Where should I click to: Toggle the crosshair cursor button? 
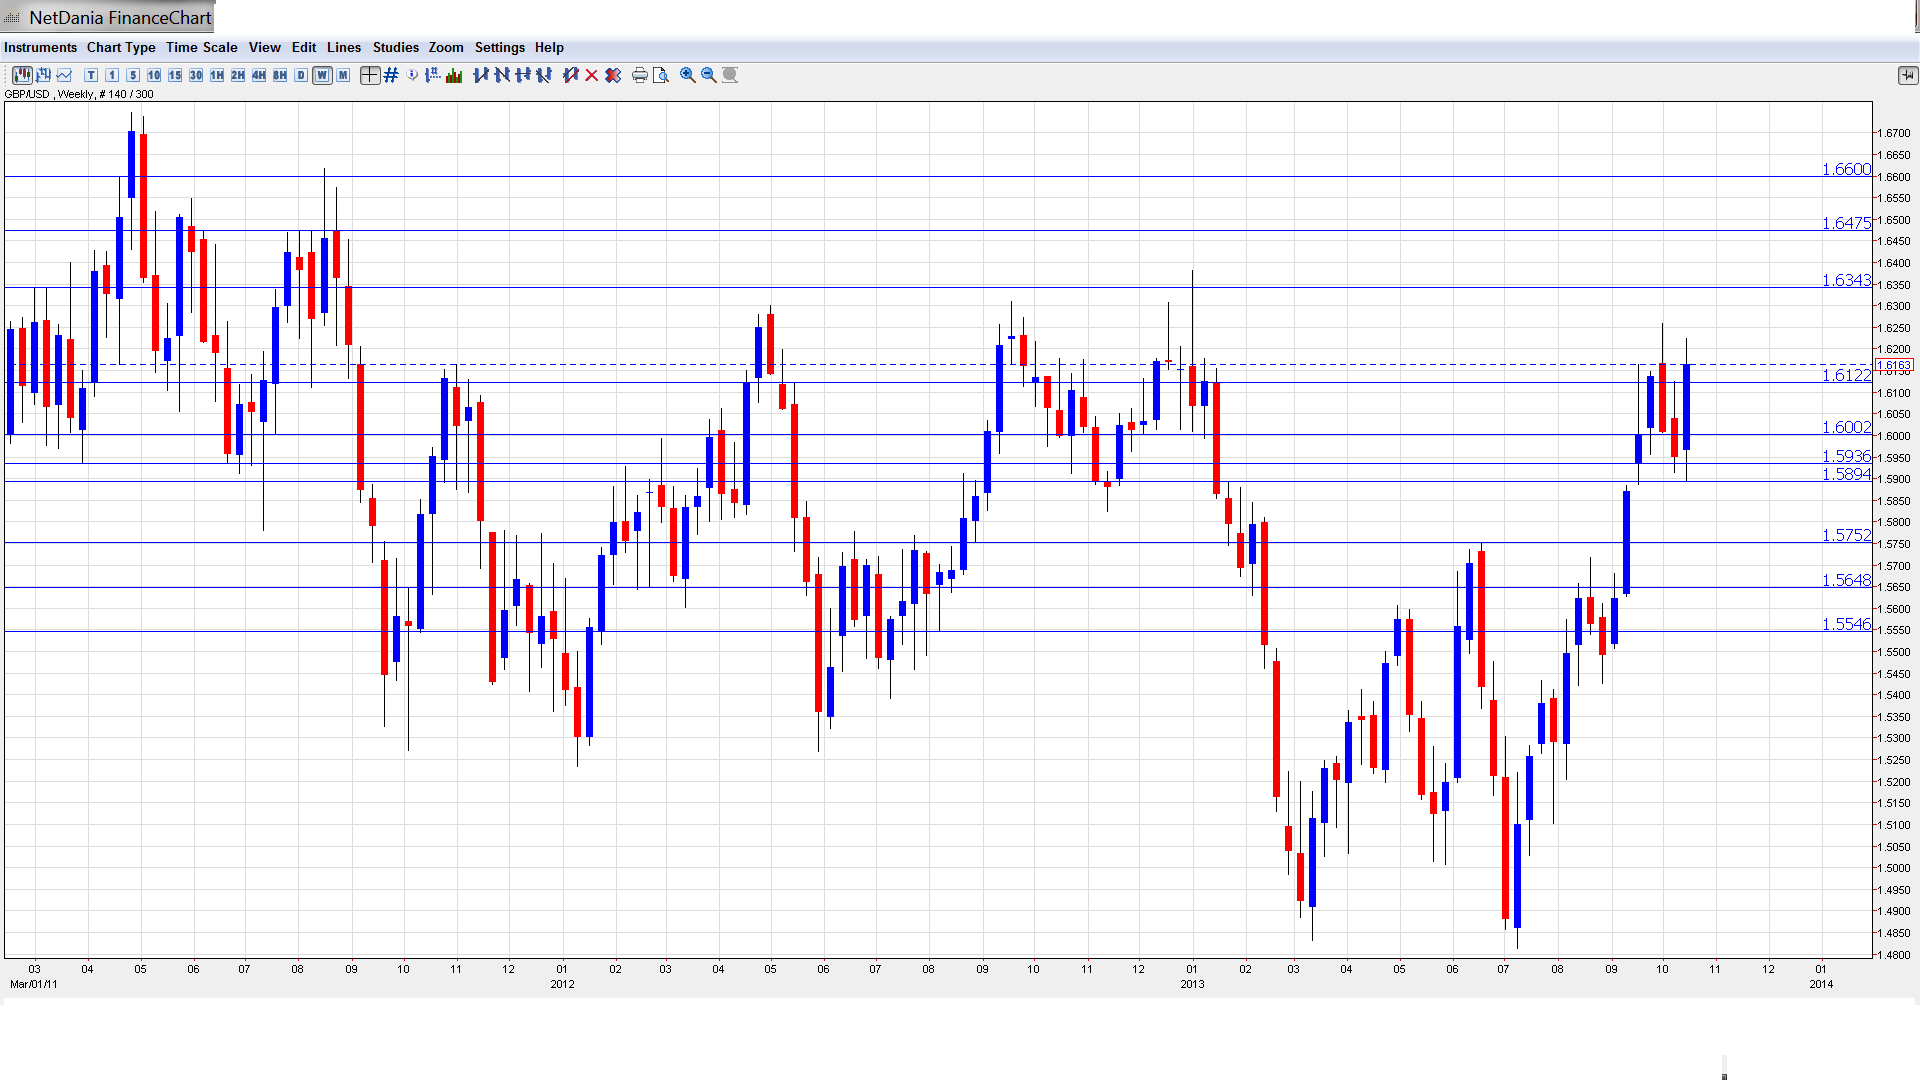[370, 75]
